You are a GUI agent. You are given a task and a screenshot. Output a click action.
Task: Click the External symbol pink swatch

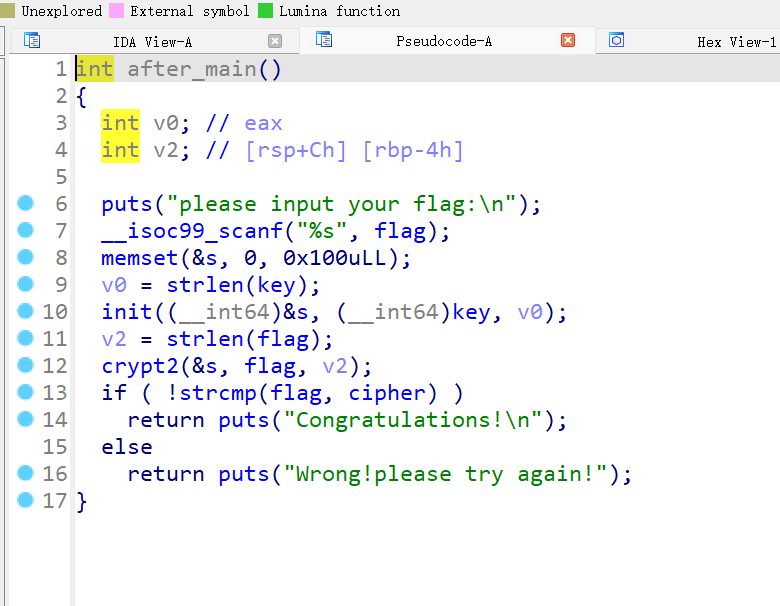tap(116, 10)
